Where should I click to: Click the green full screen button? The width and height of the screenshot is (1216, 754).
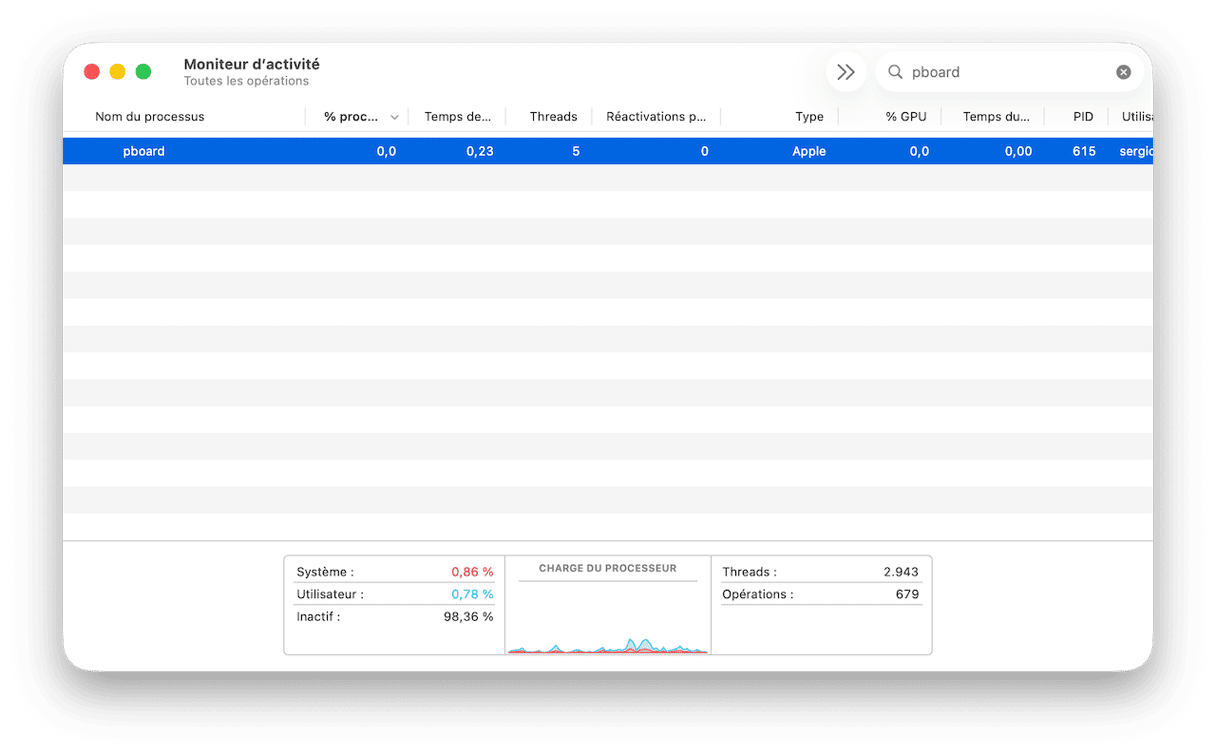pyautogui.click(x=144, y=72)
